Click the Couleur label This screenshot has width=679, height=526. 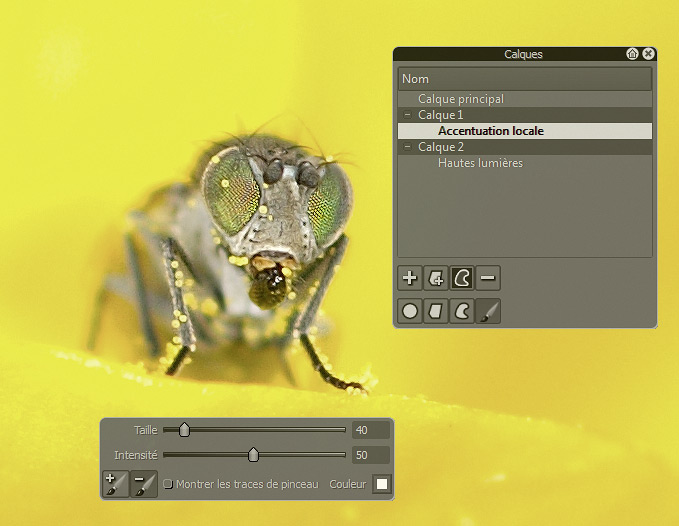point(347,484)
